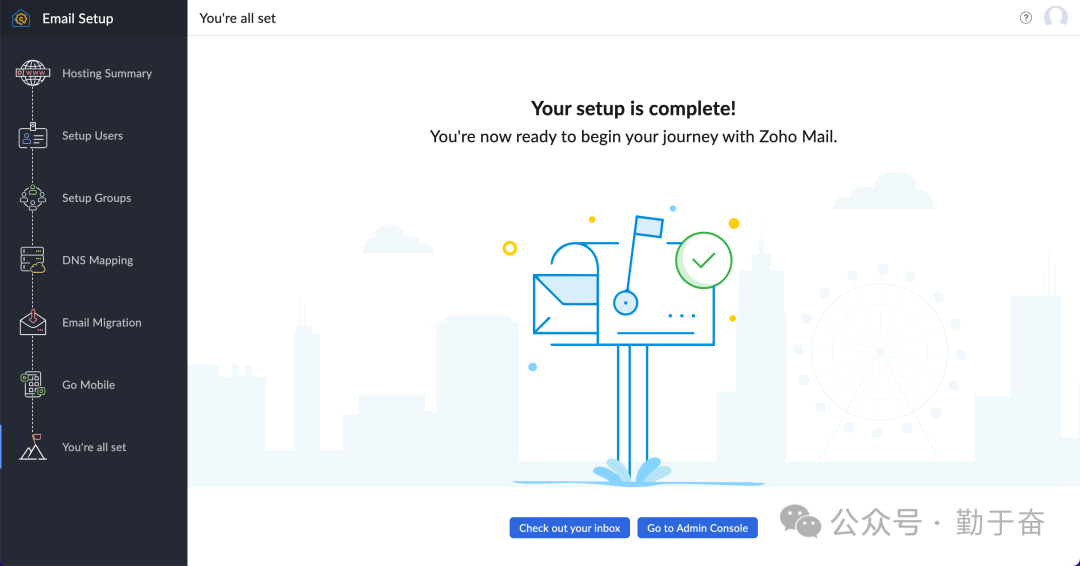This screenshot has width=1080, height=566.
Task: Click the Go Mobile device icon
Action: pyautogui.click(x=33, y=385)
